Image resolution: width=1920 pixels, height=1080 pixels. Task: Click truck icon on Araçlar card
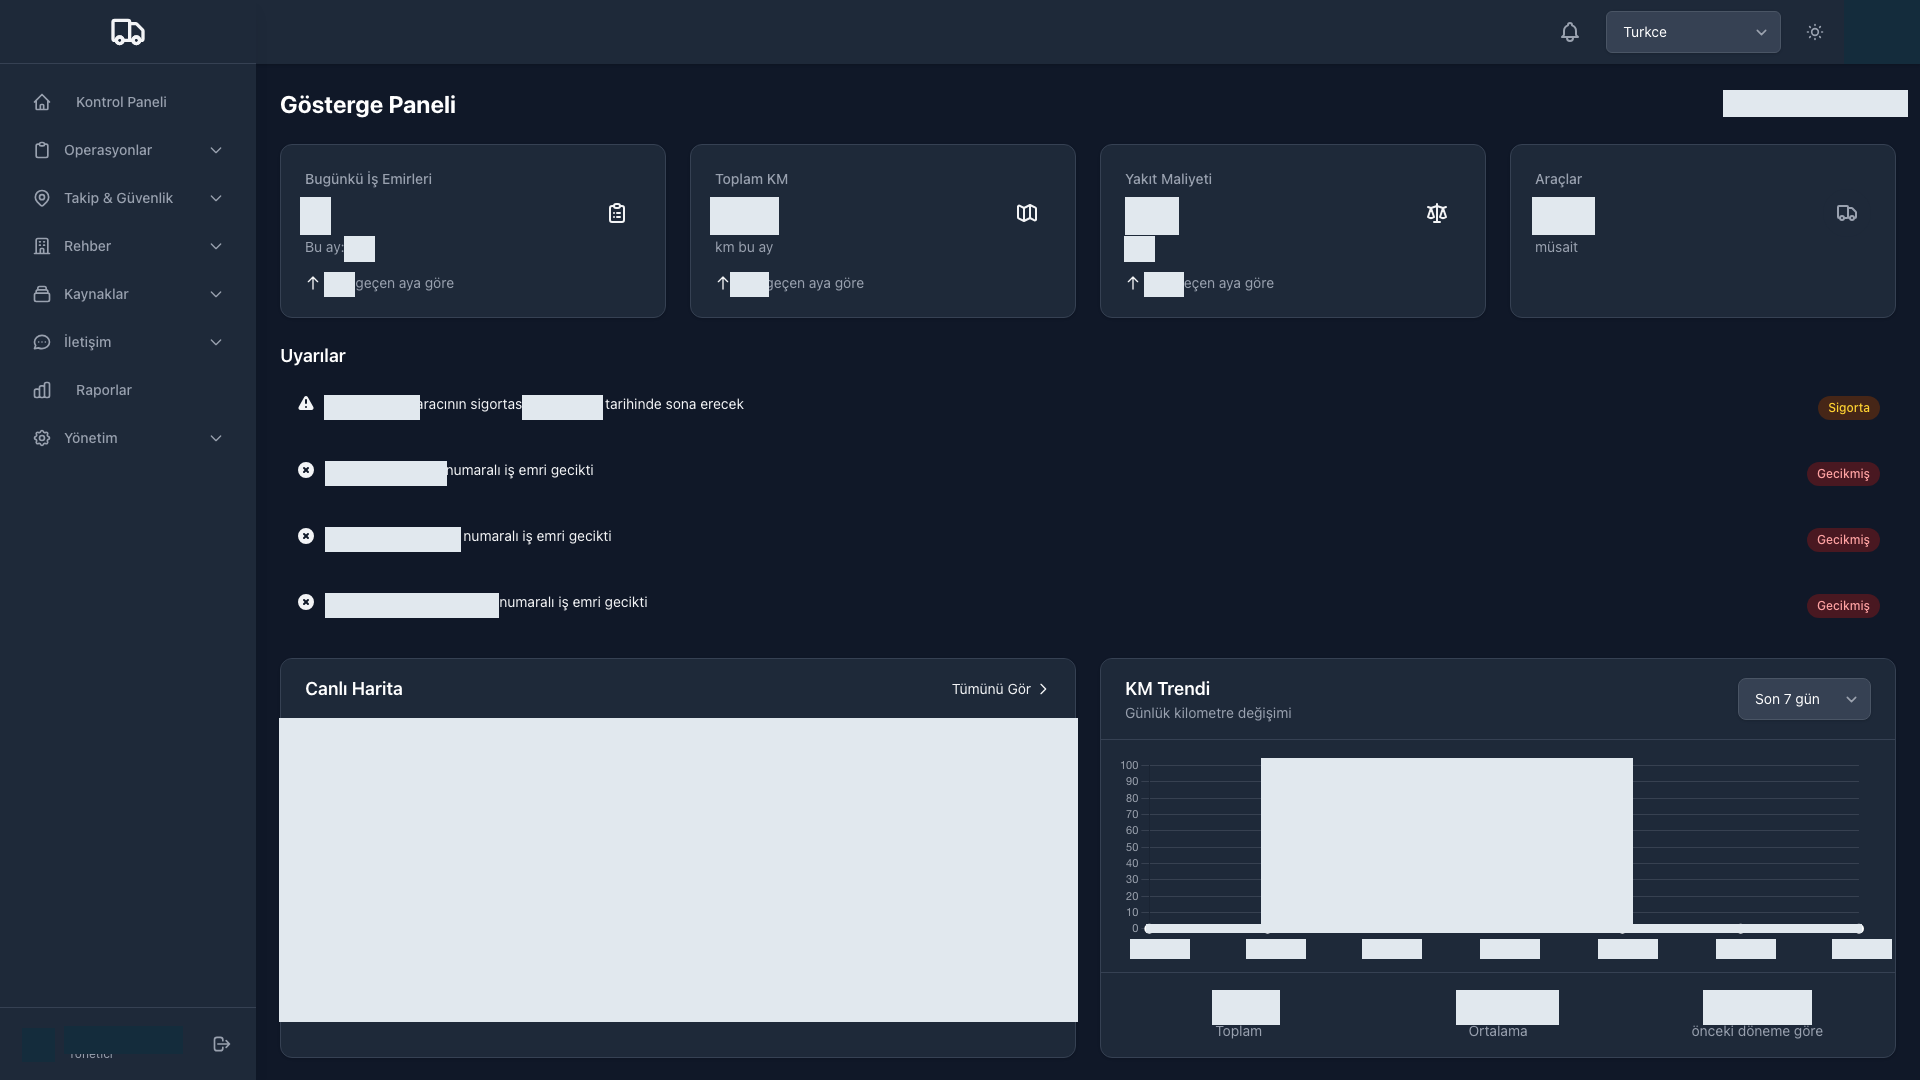(x=1847, y=213)
